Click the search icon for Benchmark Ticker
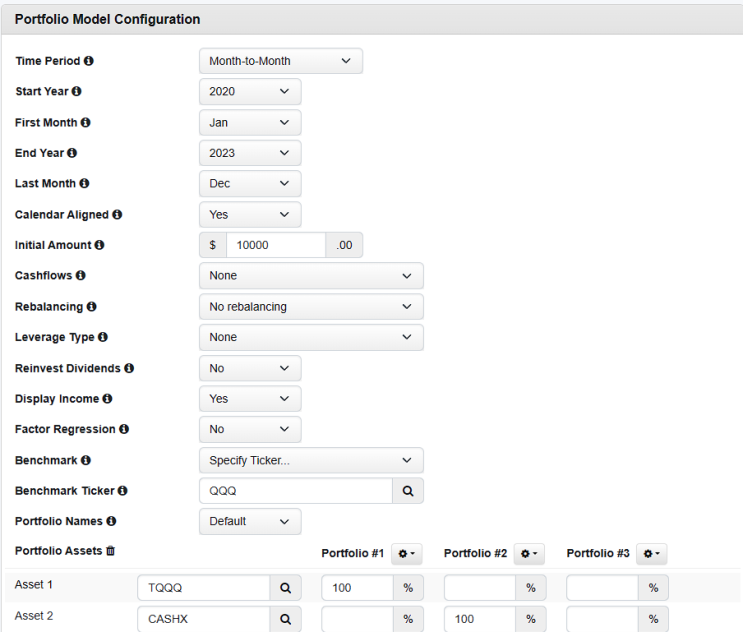 (408, 491)
